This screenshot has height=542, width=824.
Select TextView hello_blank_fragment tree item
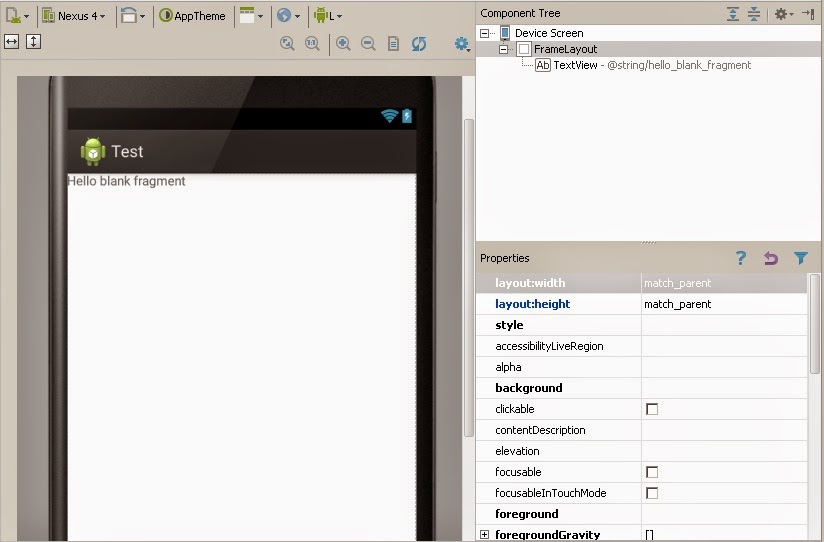[643, 65]
